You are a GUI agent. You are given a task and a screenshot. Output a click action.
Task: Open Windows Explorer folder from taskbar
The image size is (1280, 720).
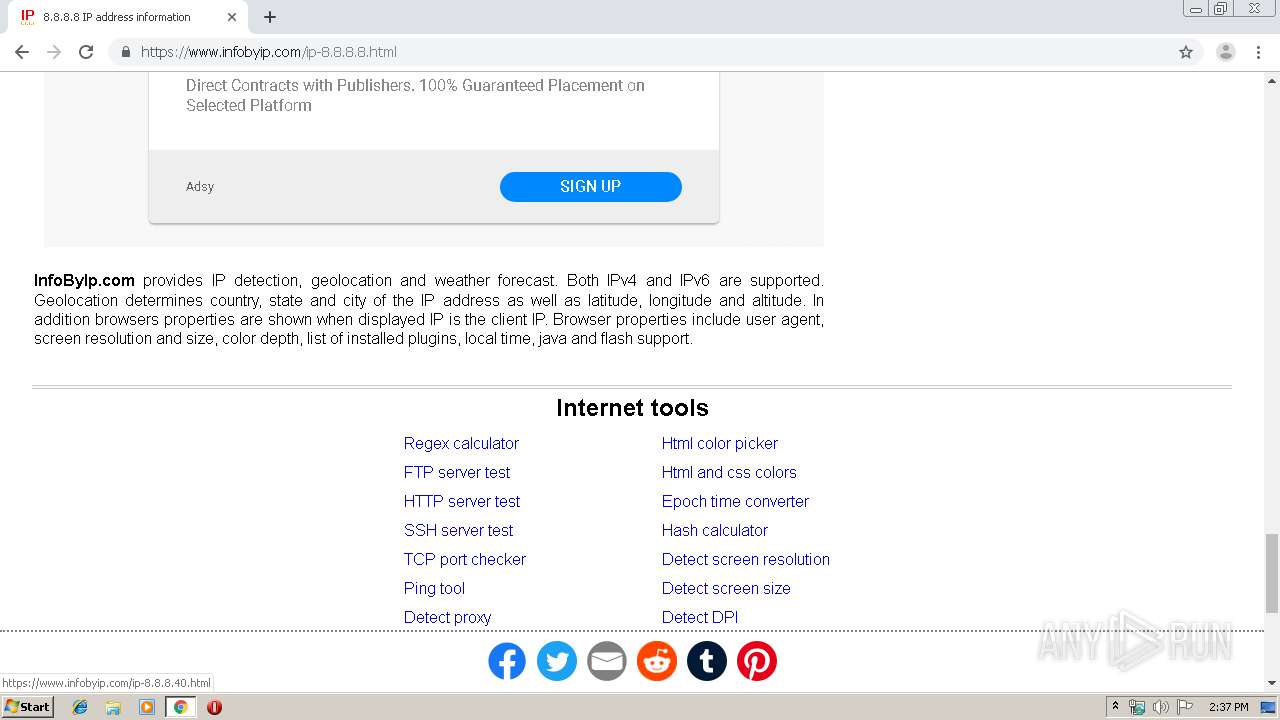113,707
